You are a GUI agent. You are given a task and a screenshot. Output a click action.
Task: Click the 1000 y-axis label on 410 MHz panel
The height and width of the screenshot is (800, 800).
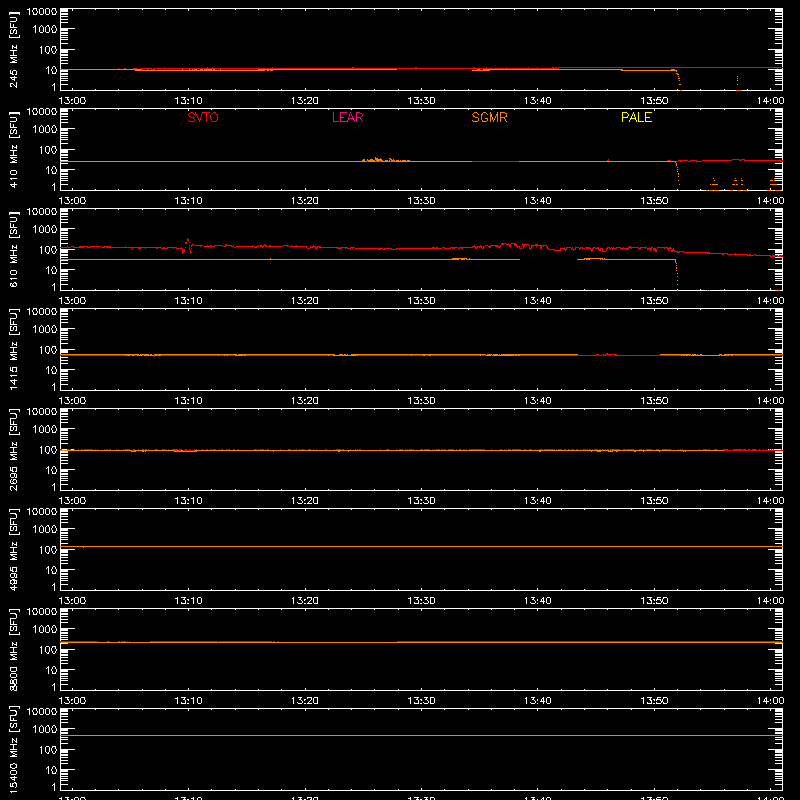(x=45, y=130)
